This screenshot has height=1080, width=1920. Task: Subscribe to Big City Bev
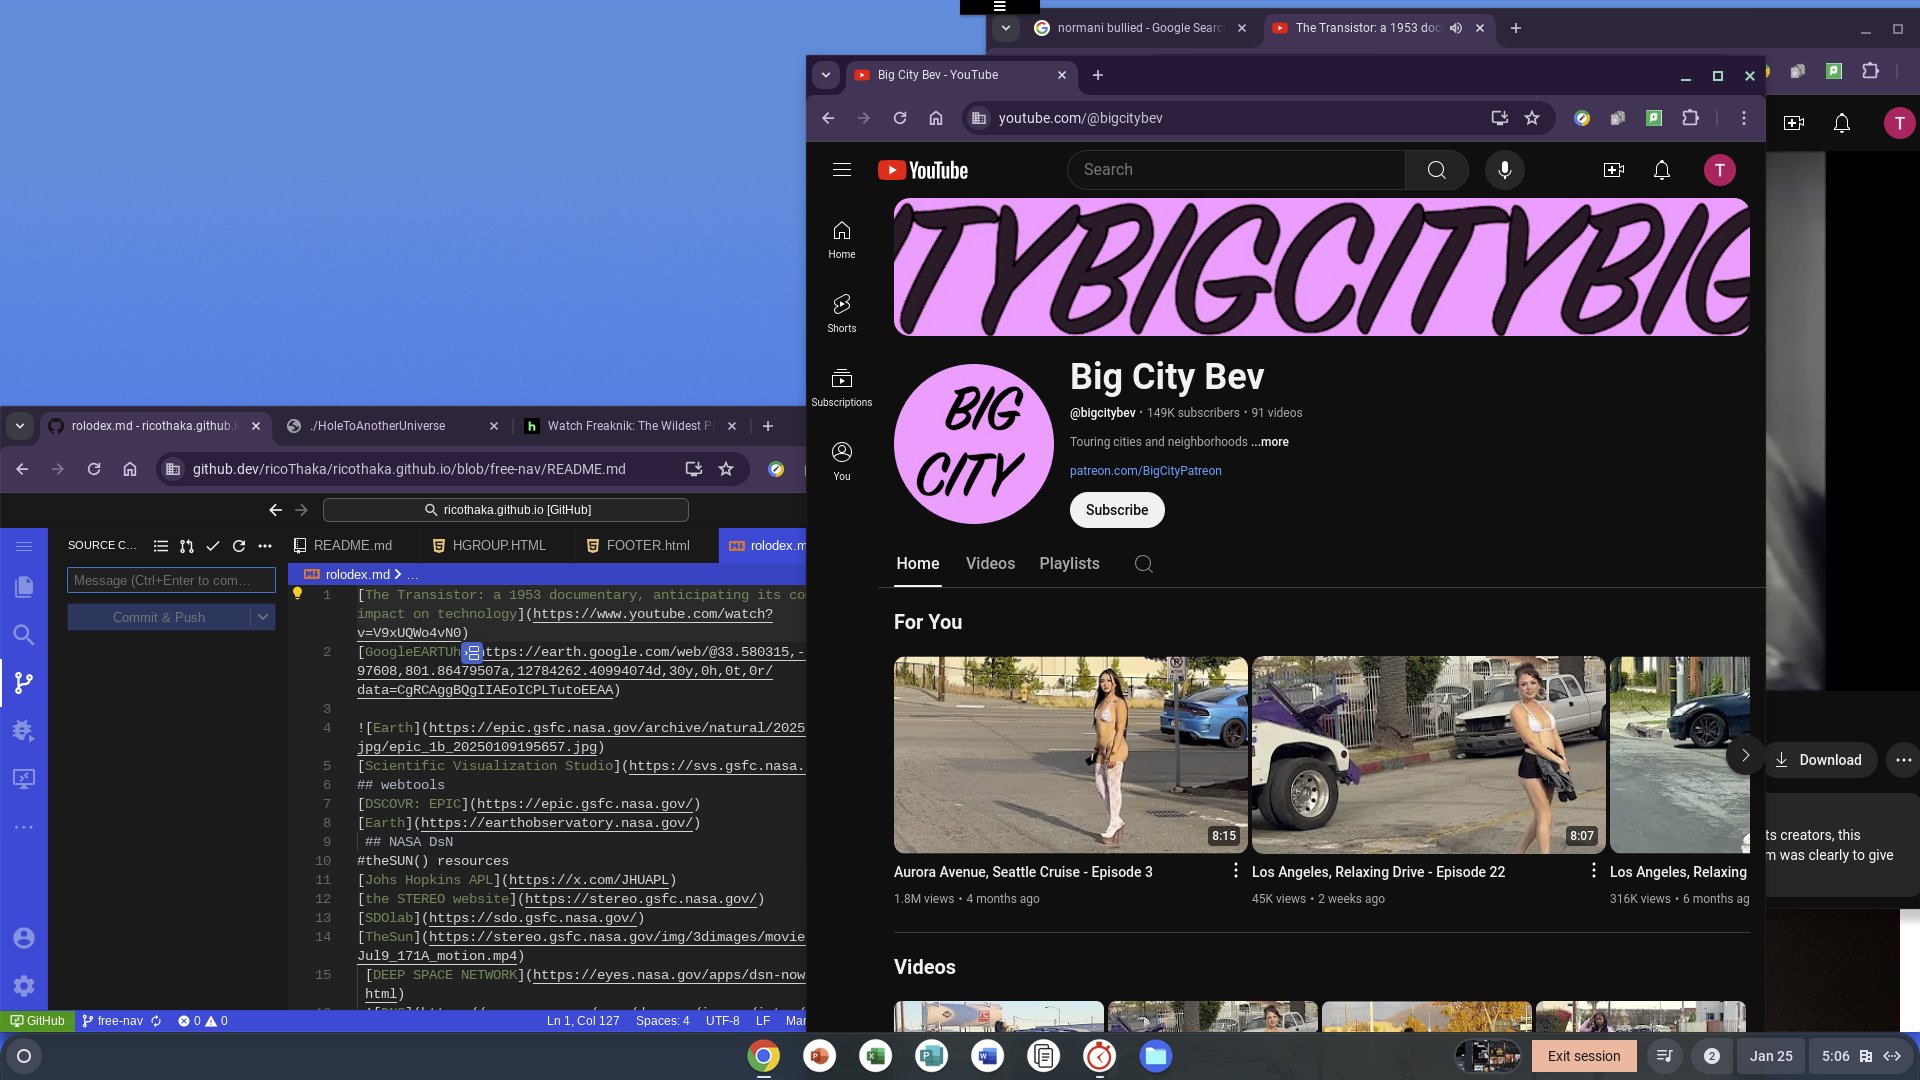pyautogui.click(x=1117, y=510)
